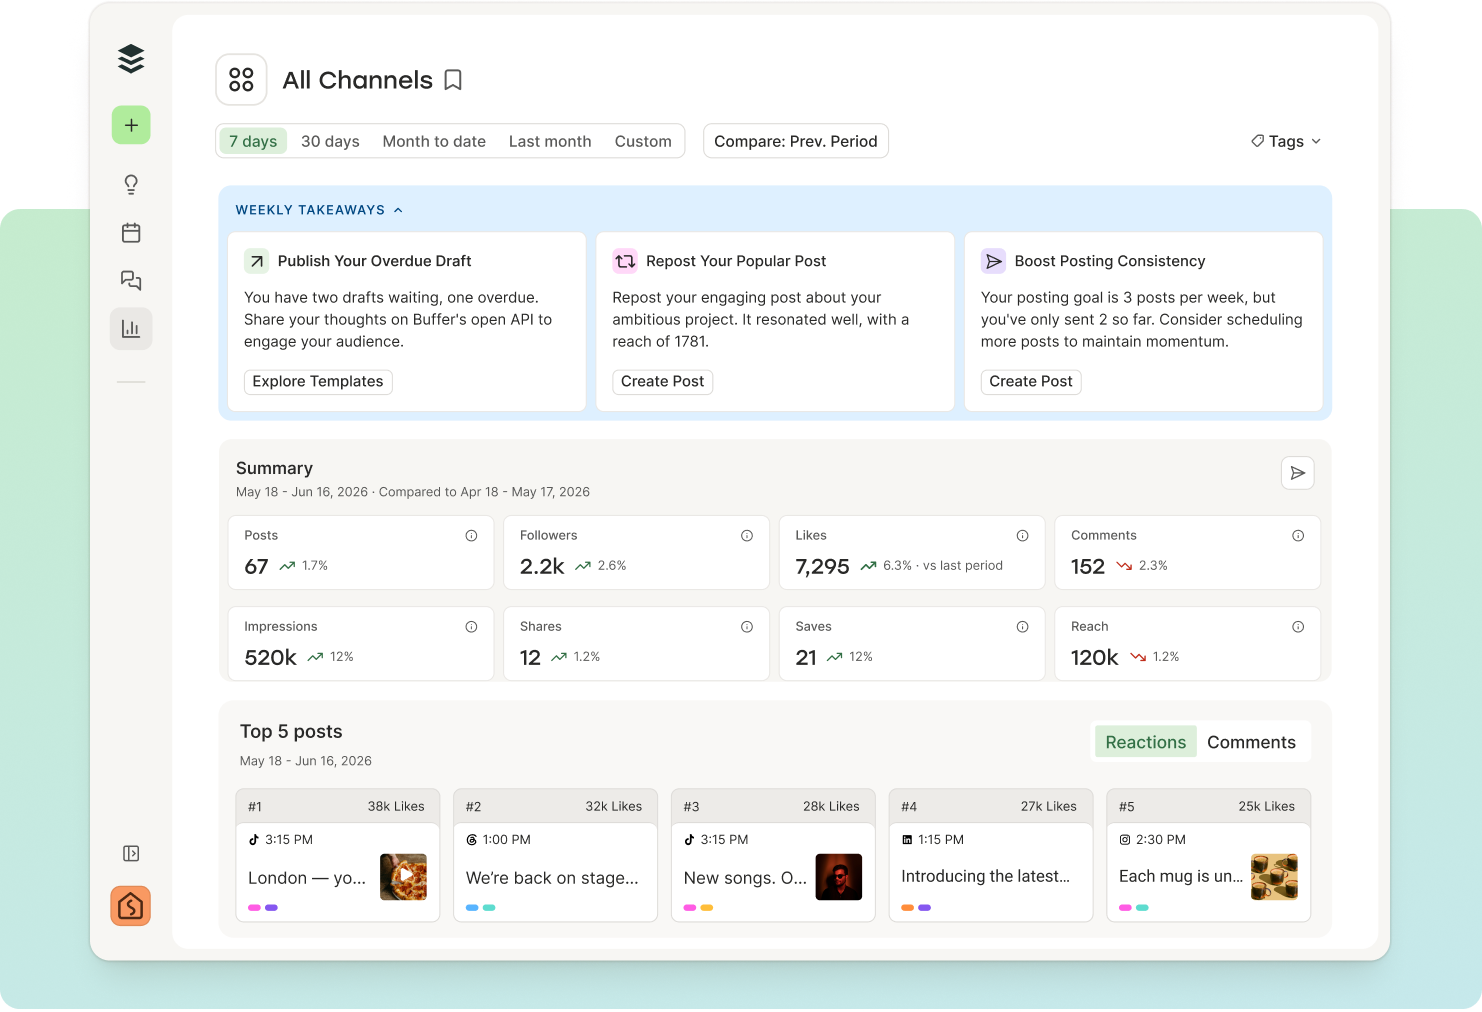1482x1012 pixels.
Task: Click the orange tag dot on post #4
Action: [x=907, y=908]
